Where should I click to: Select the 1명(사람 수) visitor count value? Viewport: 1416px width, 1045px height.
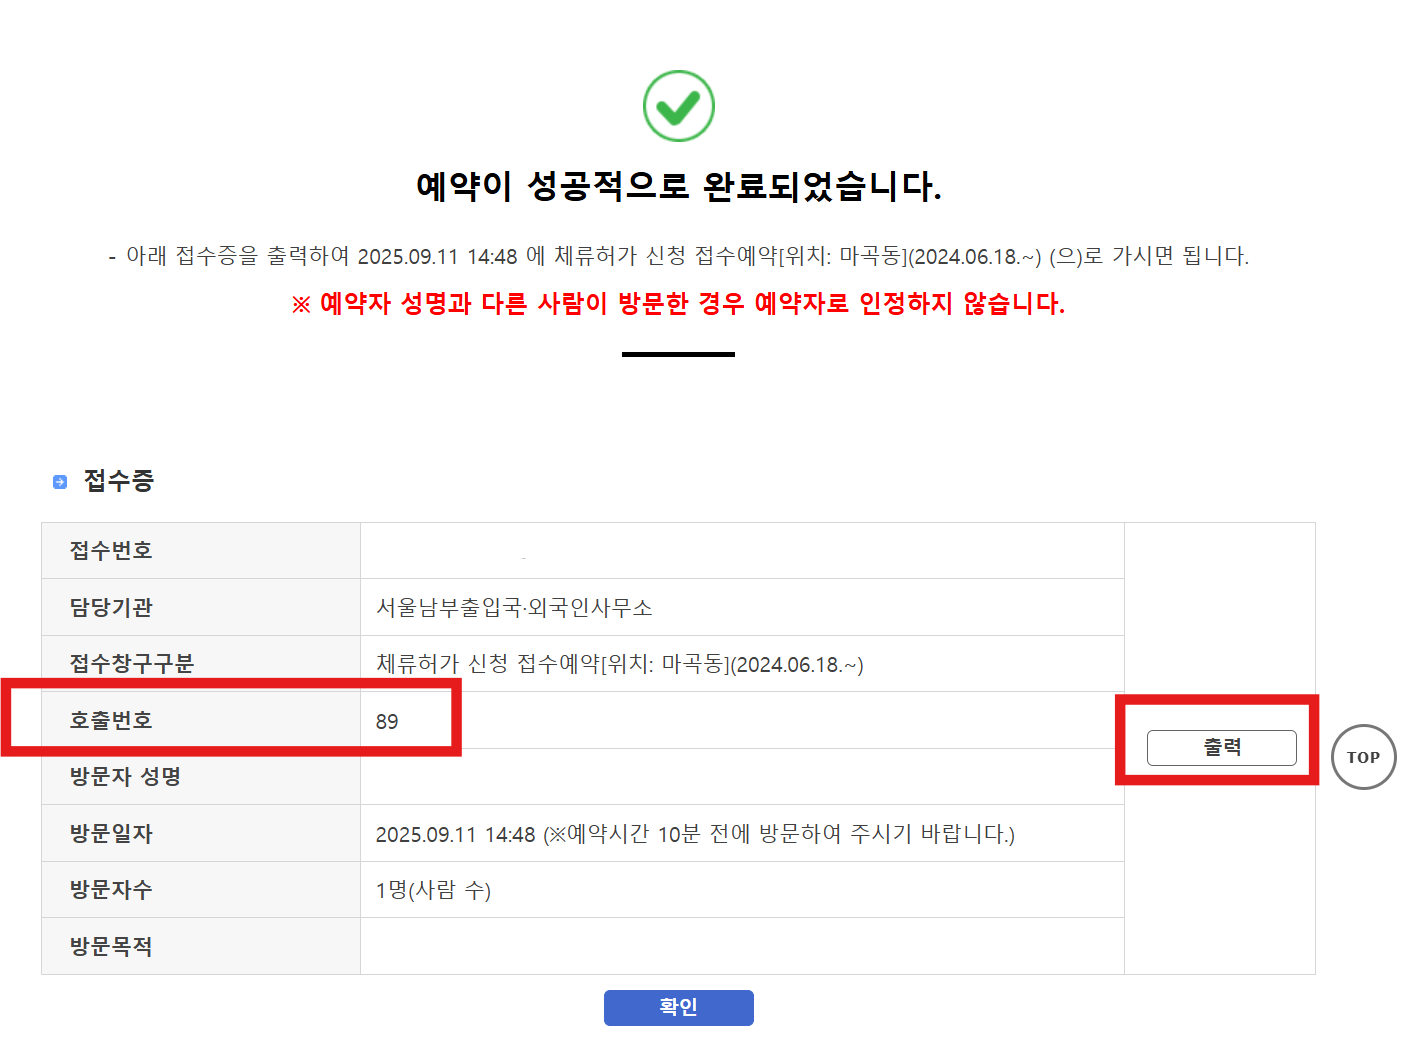[x=433, y=891]
